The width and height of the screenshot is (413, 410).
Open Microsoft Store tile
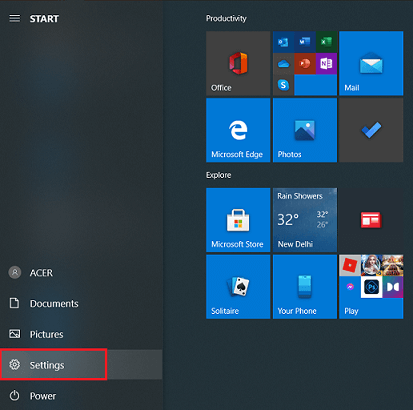pyautogui.click(x=238, y=220)
